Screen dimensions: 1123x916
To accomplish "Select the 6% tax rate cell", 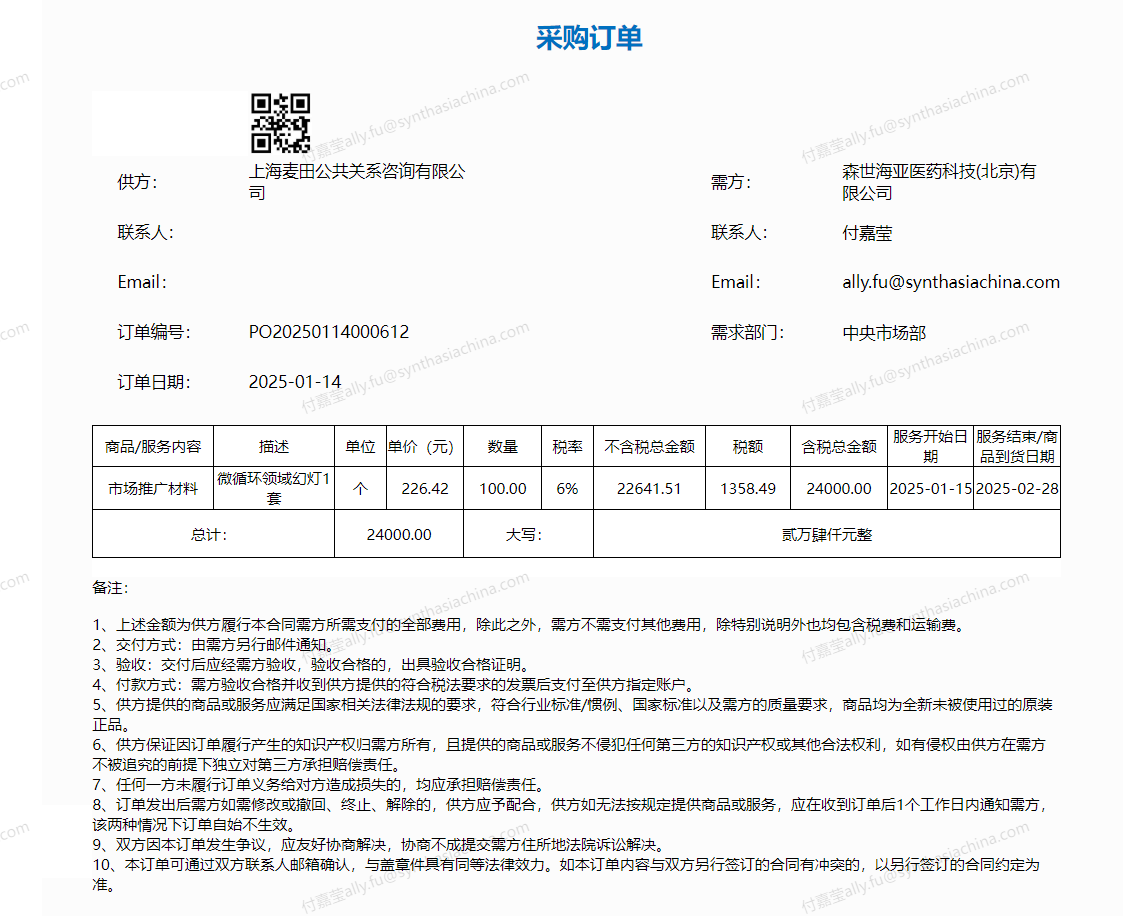I will click(567, 489).
